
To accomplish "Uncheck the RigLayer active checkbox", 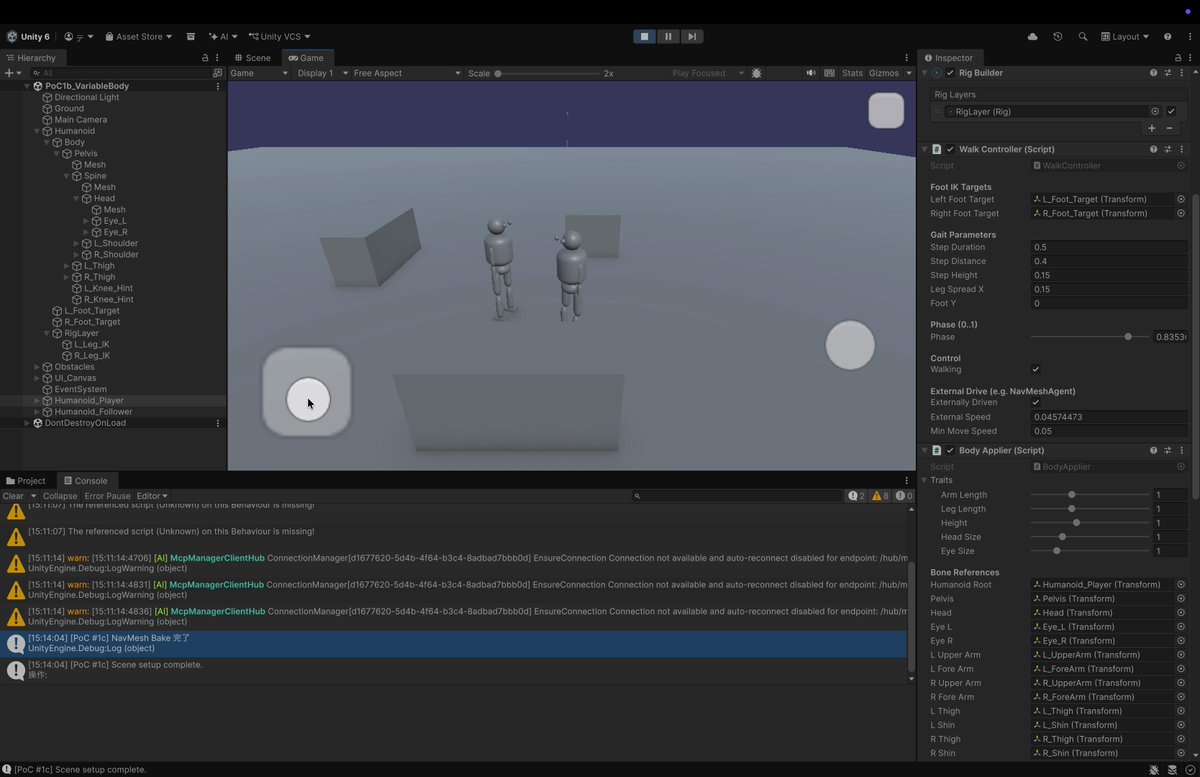I will coord(1171,112).
